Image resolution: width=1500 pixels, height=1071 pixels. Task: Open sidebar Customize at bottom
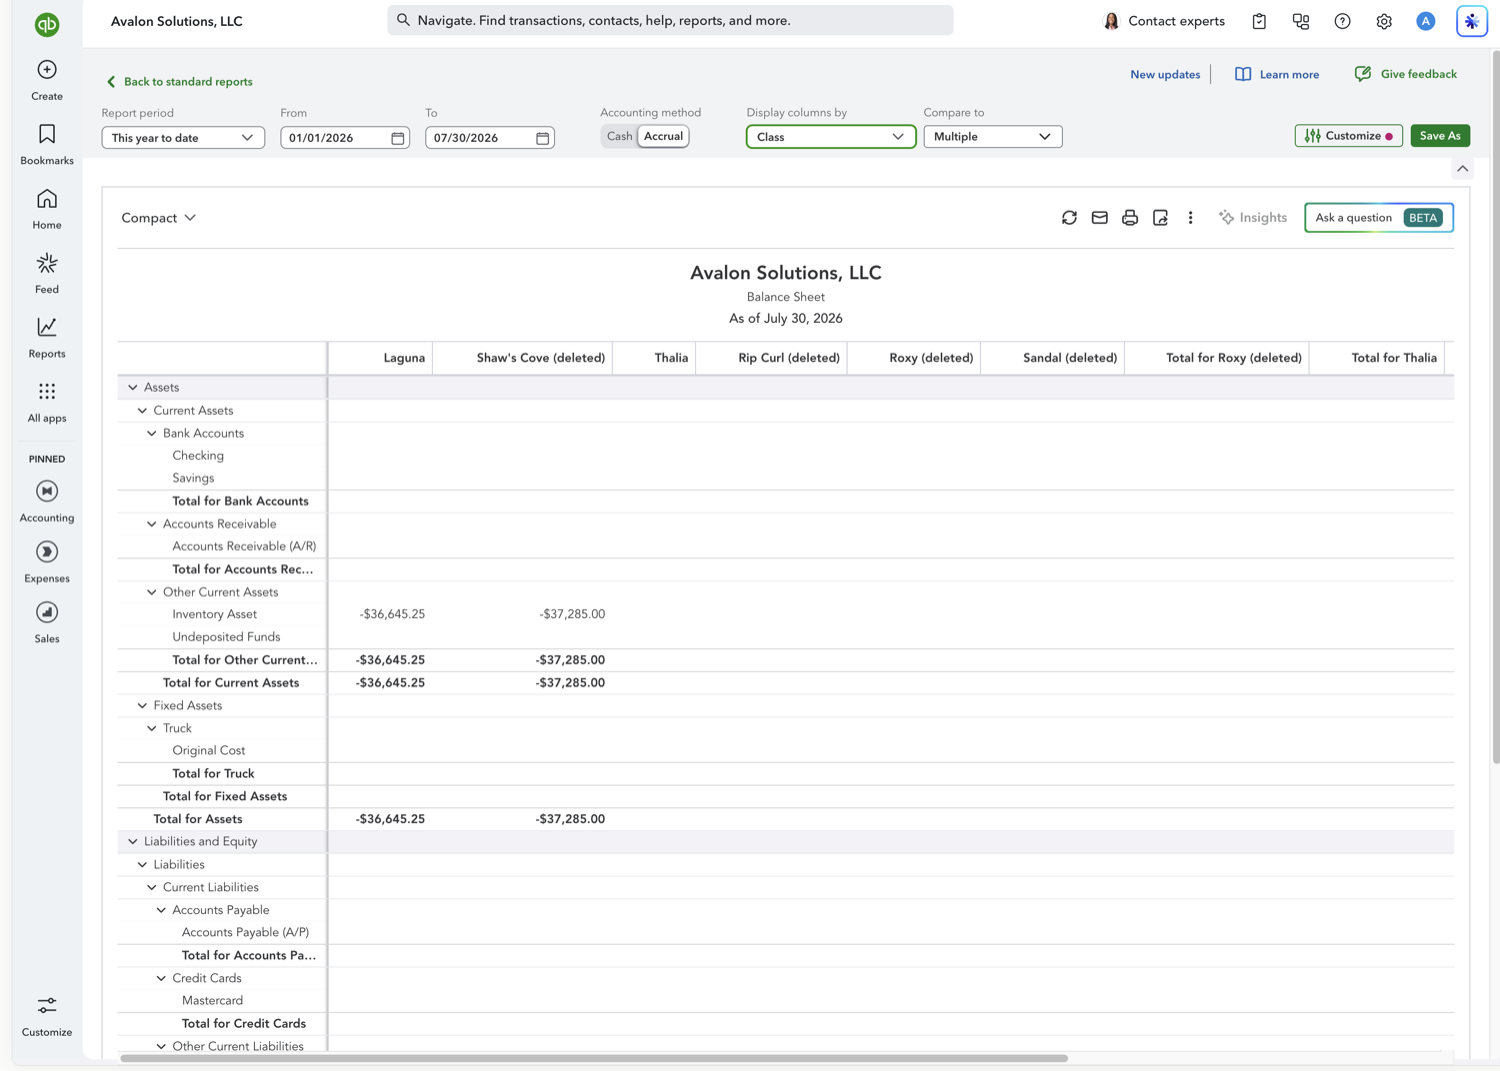[x=47, y=1016]
